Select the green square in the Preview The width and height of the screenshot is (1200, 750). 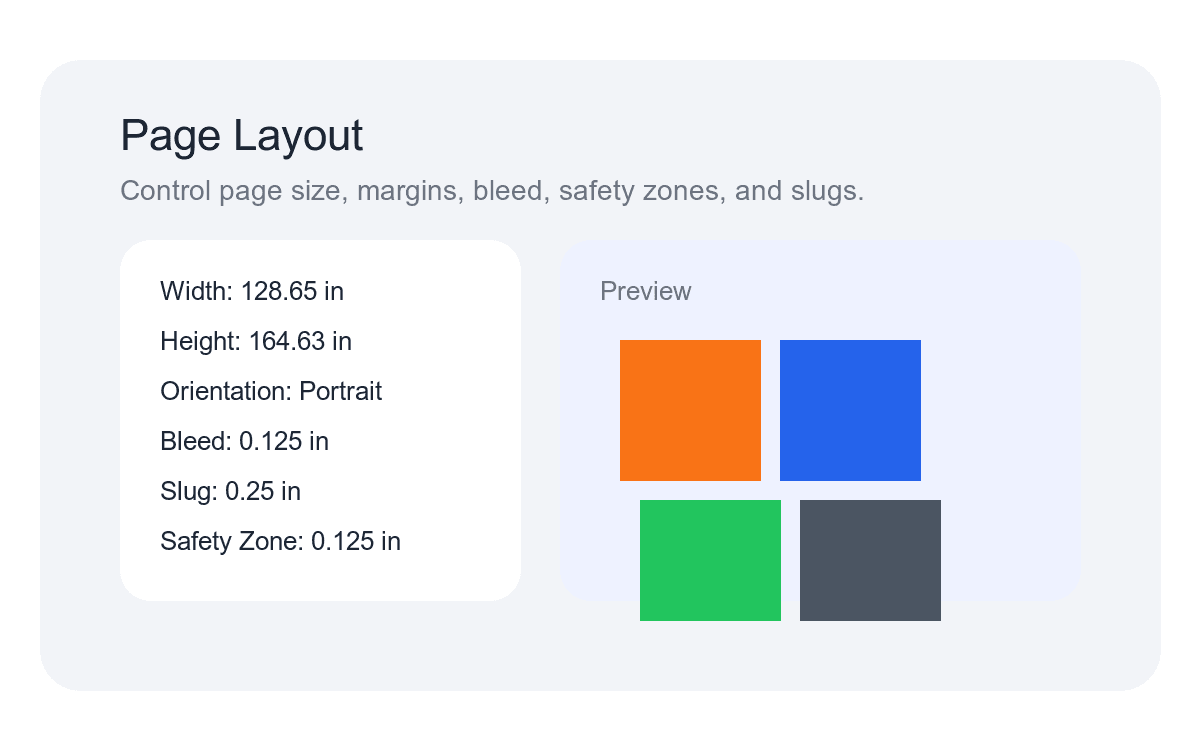click(710, 560)
